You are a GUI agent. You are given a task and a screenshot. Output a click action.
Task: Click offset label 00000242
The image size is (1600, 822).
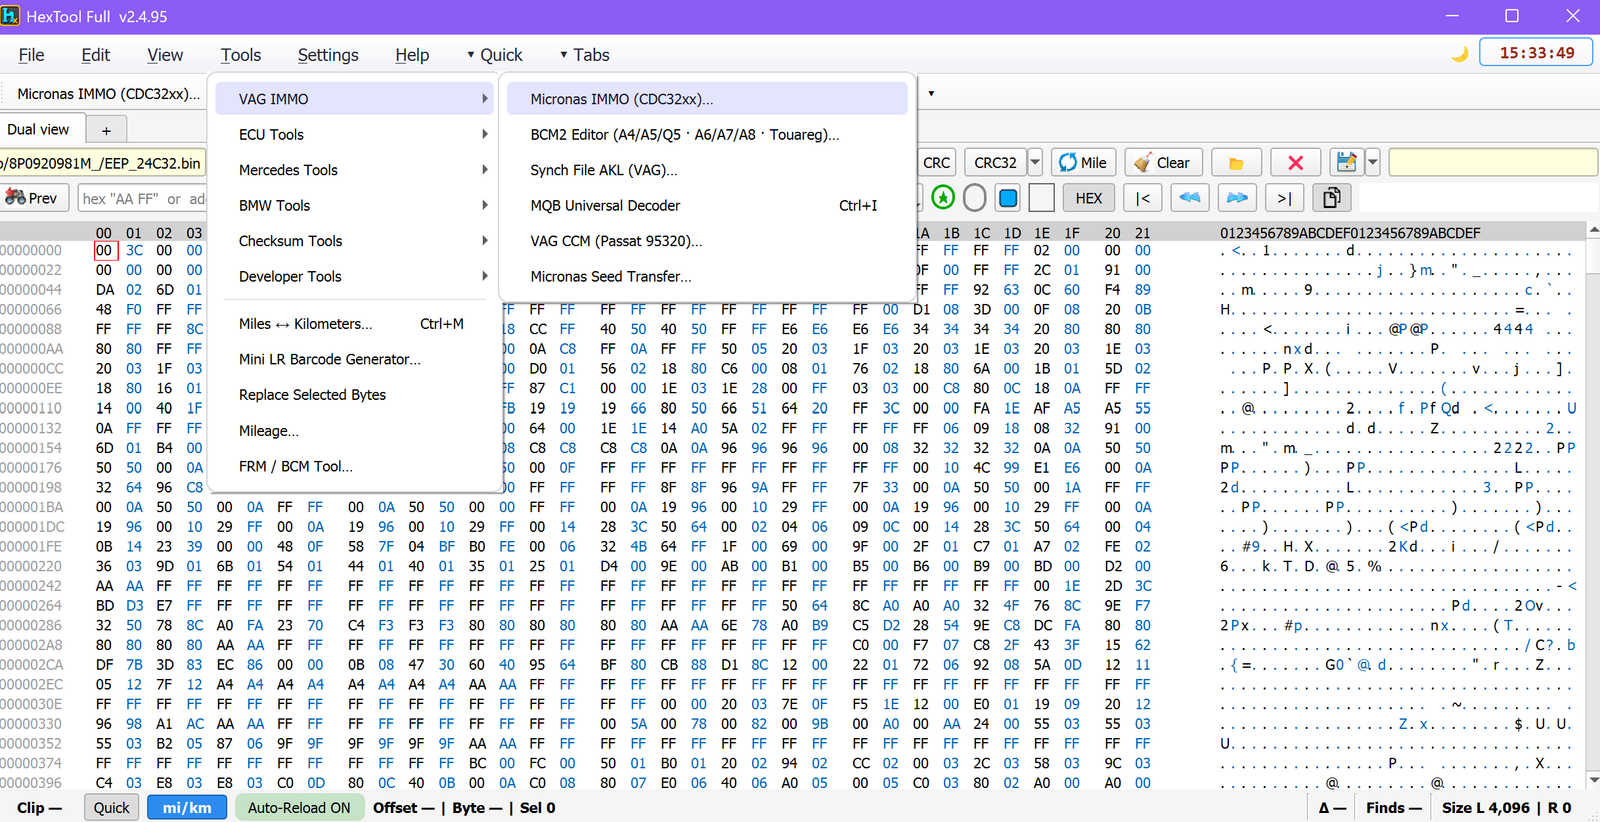pyautogui.click(x=31, y=586)
